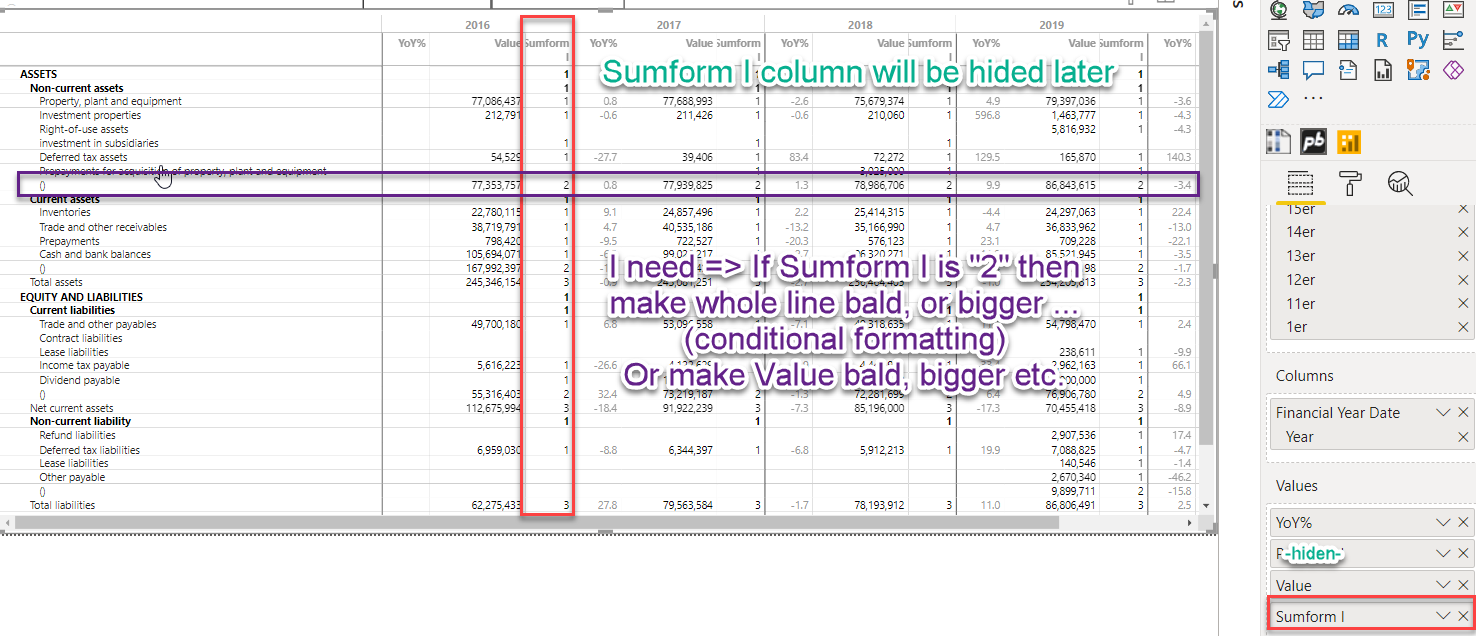Select the Paginated report visual icon
The image size is (1476, 636).
[1383, 70]
